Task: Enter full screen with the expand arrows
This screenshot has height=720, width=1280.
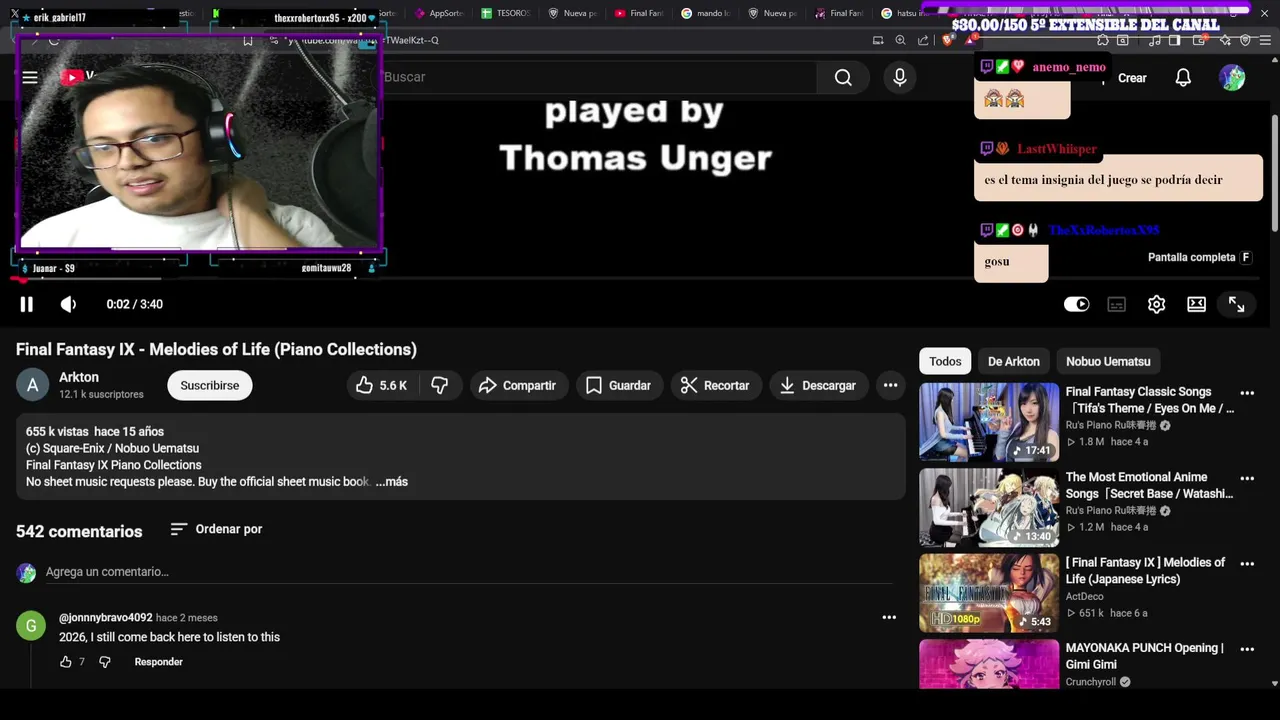Action: point(1237,304)
